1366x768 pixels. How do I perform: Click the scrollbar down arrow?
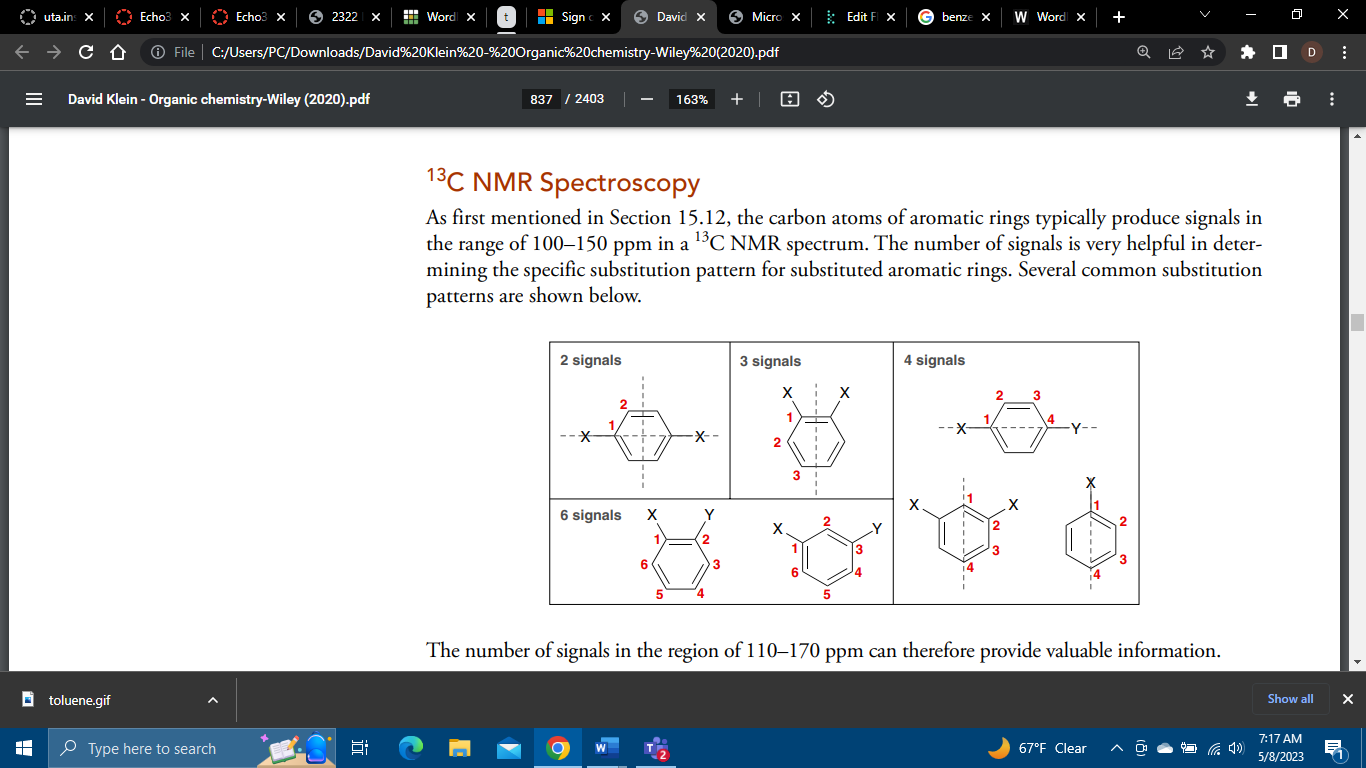(x=1357, y=662)
